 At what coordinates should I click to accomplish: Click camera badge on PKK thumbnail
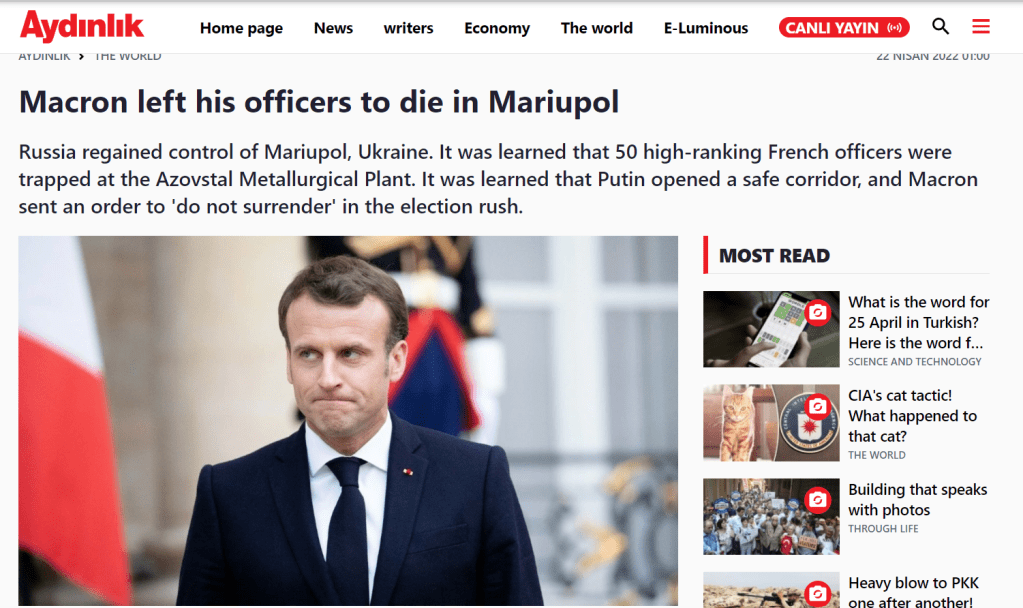pos(817,593)
